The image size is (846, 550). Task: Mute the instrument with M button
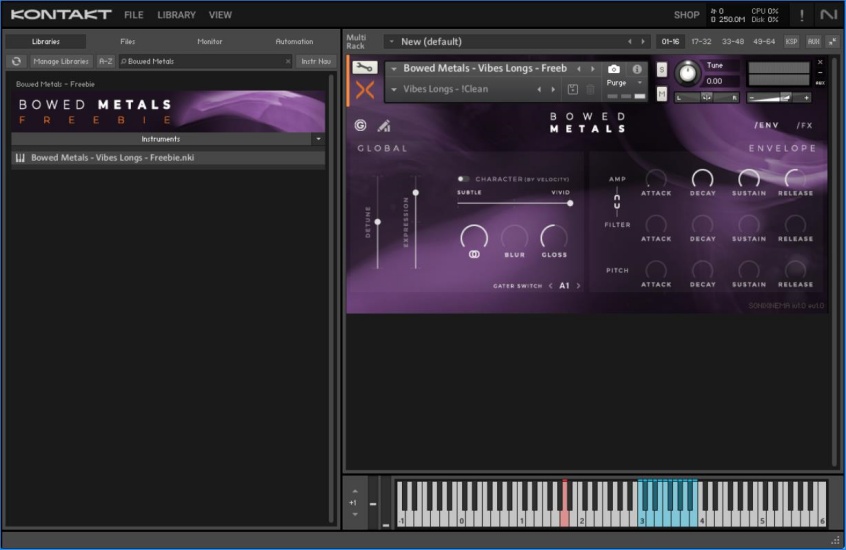tap(662, 93)
